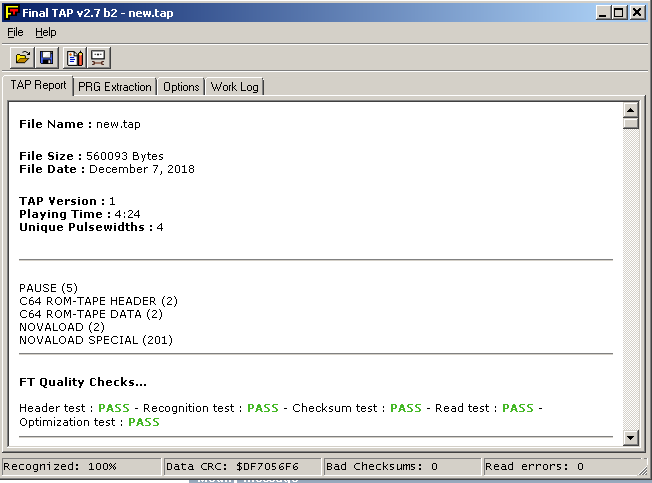The height and width of the screenshot is (483, 652).
Task: Minimize the Final TAP window
Action: [603, 12]
